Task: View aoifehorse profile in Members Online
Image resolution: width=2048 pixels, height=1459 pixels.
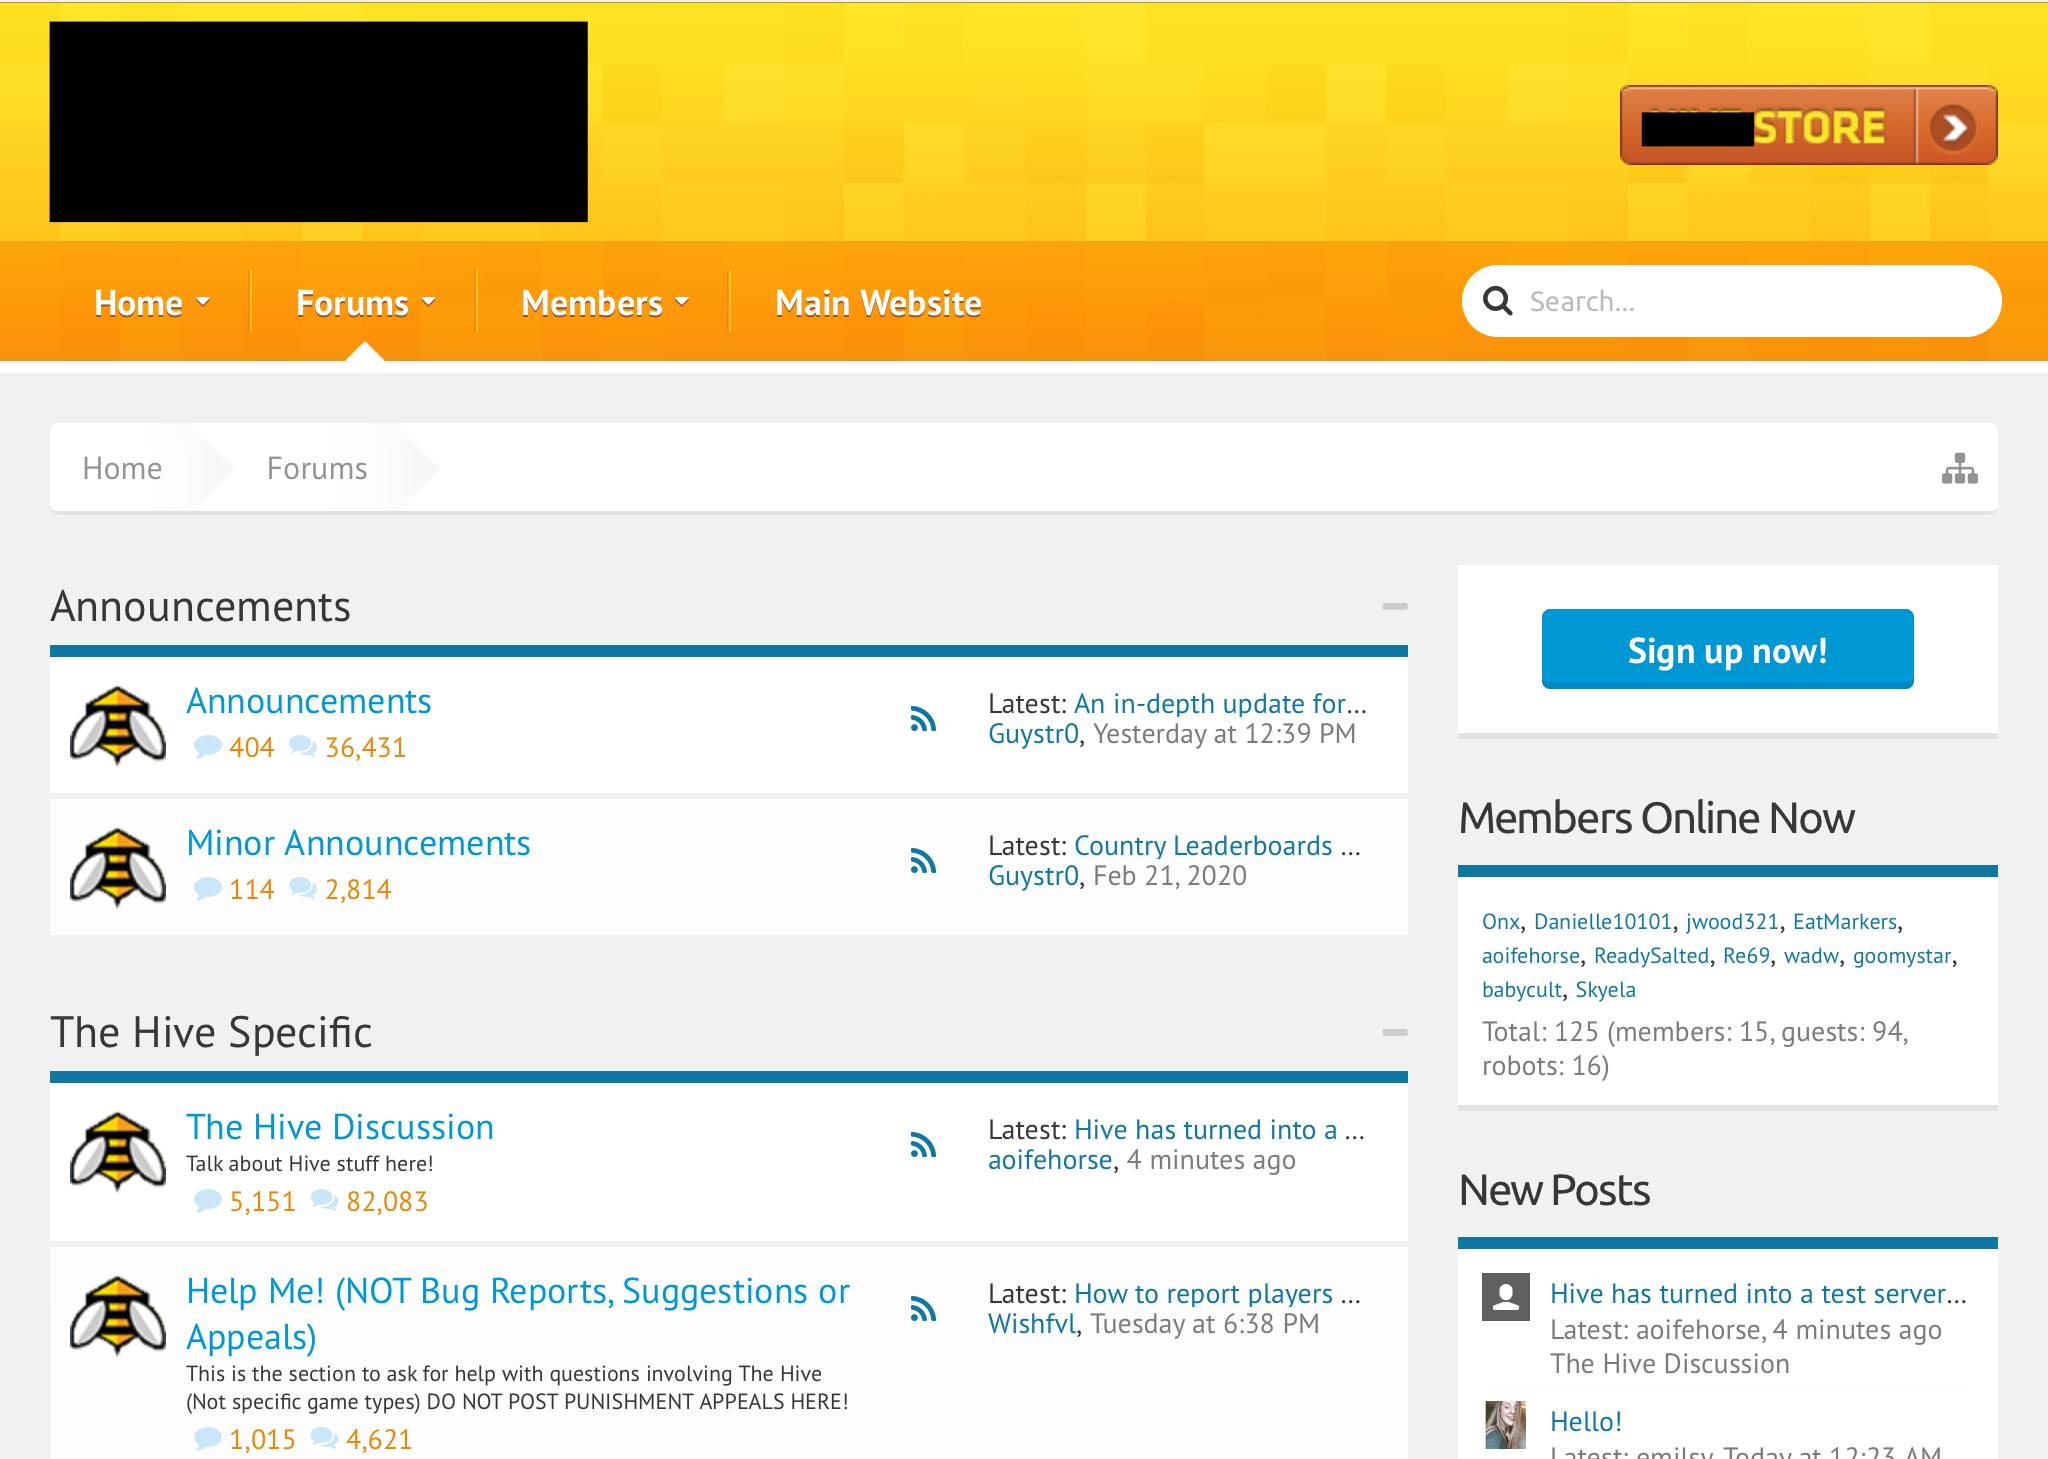Action: pos(1530,956)
